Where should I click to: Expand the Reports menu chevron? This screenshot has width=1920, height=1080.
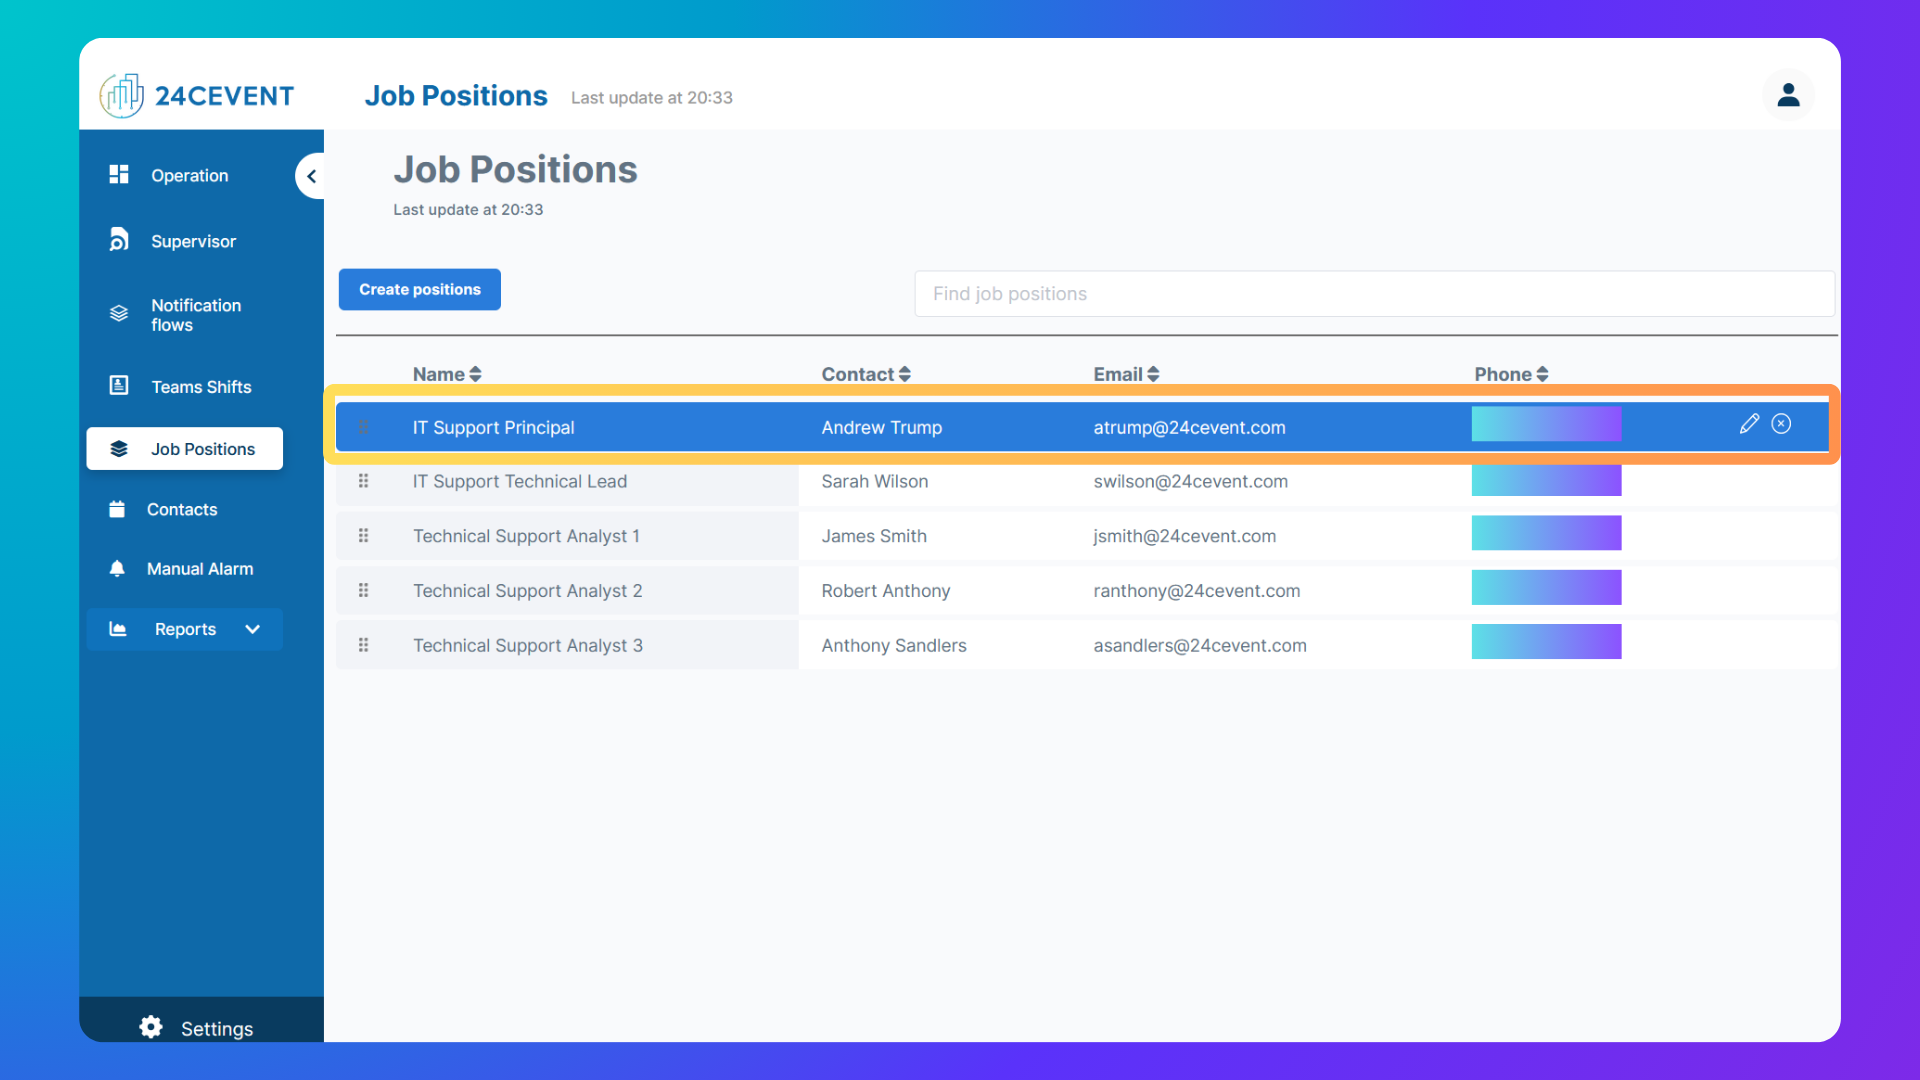252,629
